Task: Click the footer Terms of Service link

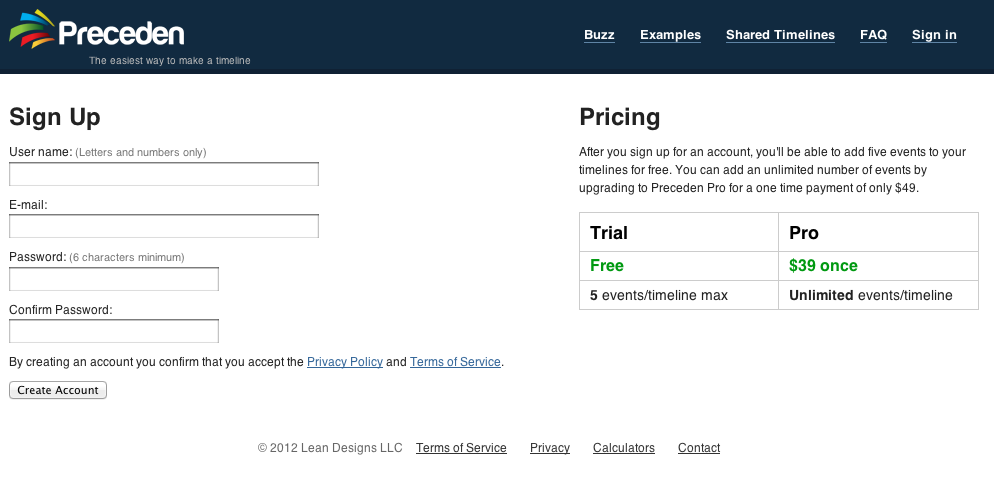Action: pyautogui.click(x=461, y=448)
